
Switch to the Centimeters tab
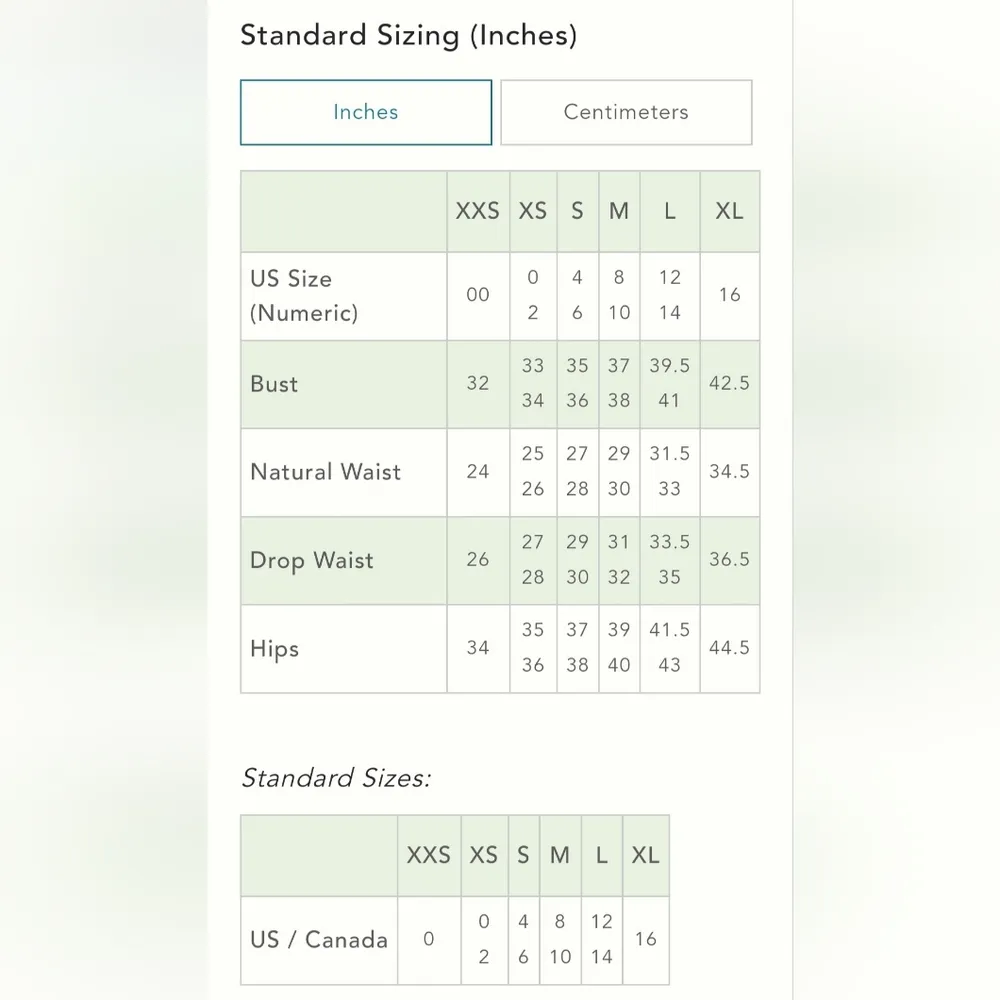pos(626,112)
